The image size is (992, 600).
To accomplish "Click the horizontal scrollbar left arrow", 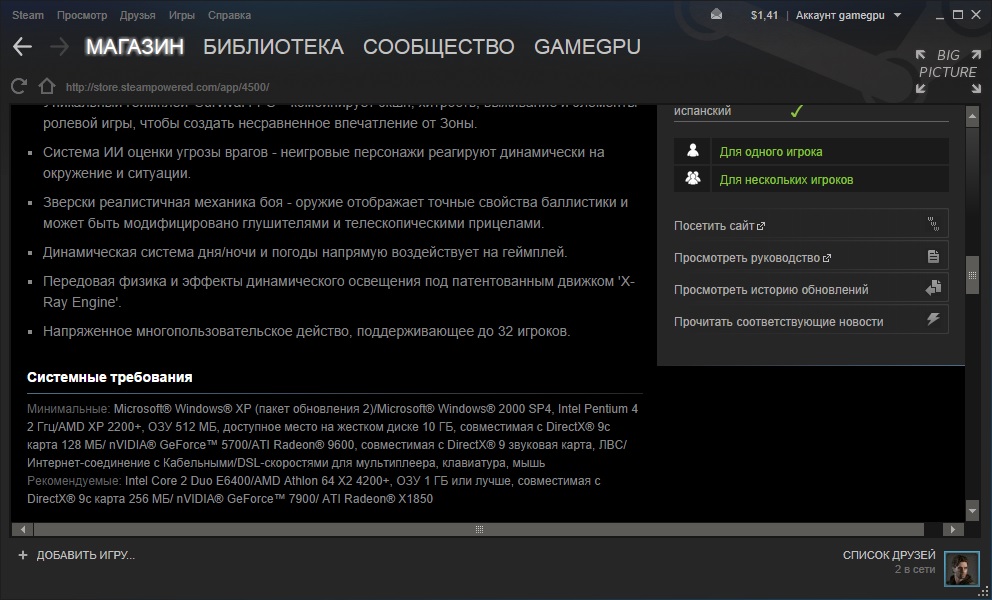I will pyautogui.click(x=23, y=528).
